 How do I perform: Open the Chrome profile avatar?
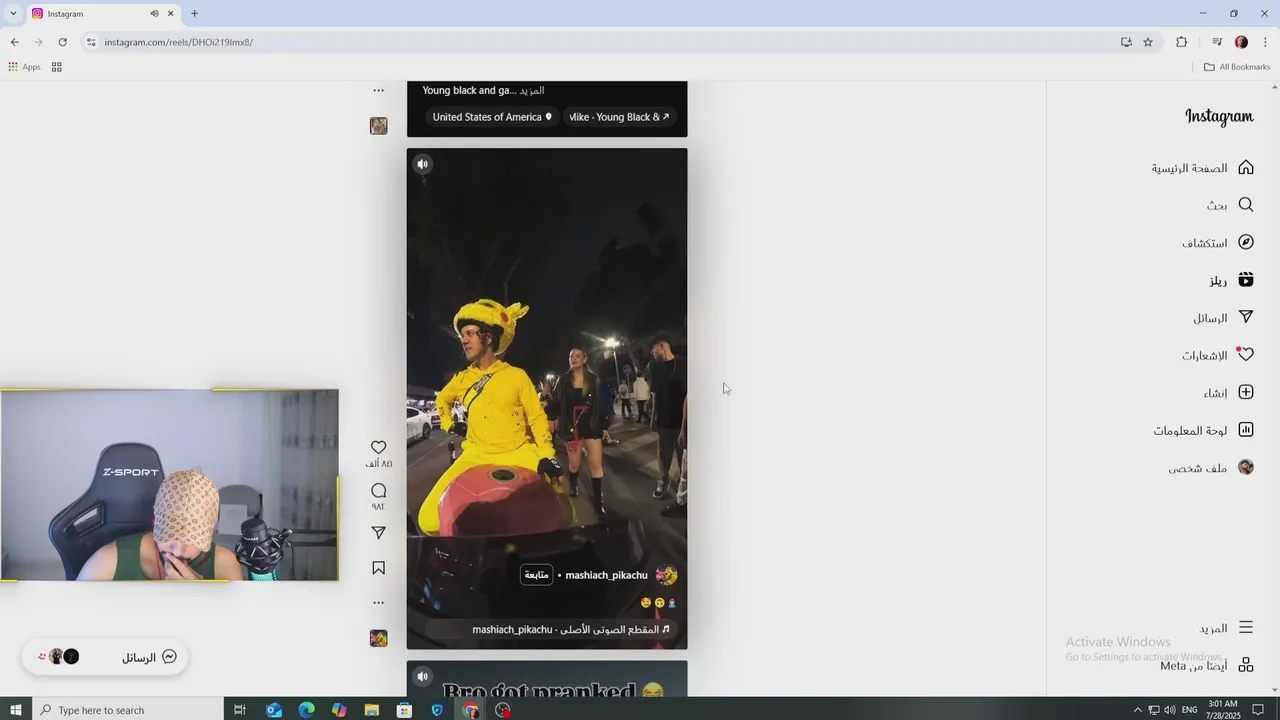click(1241, 42)
